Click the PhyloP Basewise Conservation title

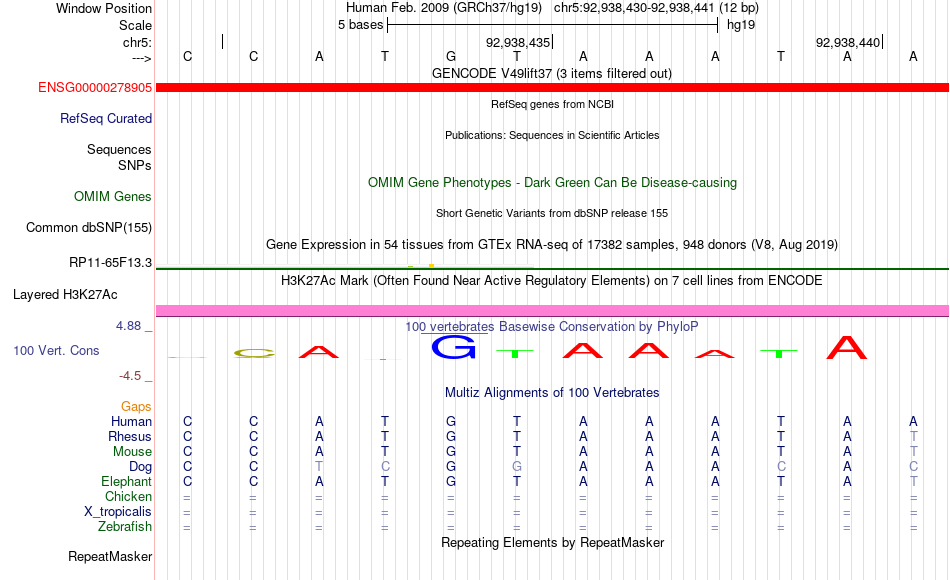click(x=551, y=327)
